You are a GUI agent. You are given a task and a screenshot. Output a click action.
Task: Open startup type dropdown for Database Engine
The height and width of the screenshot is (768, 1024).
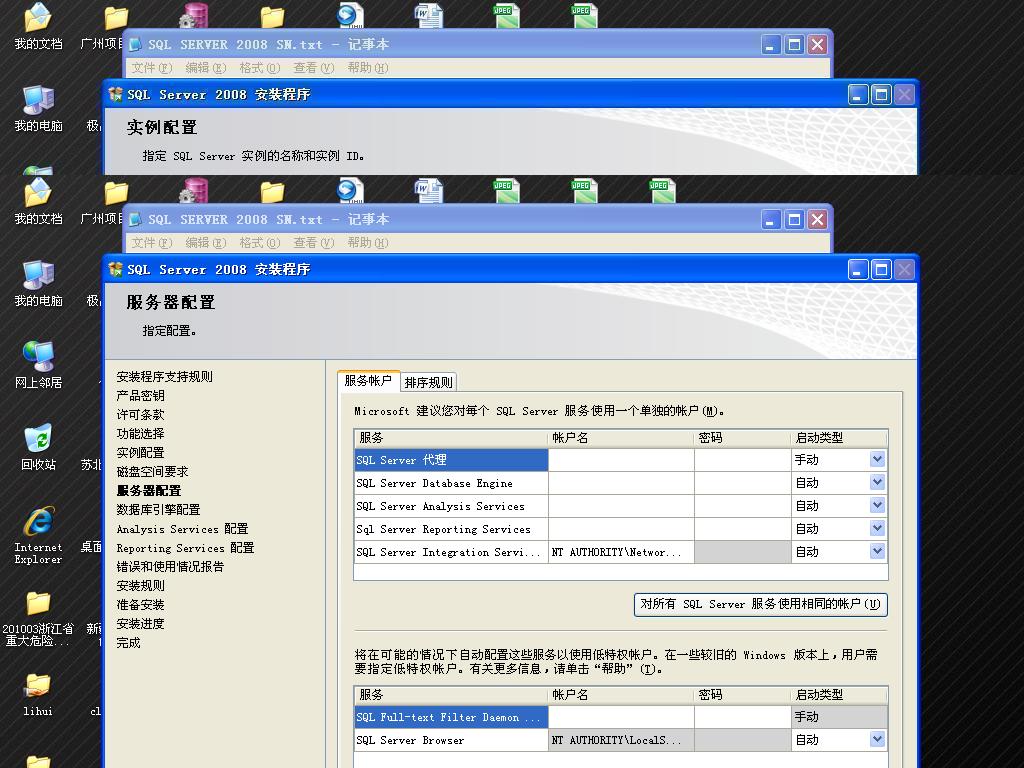click(x=876, y=483)
